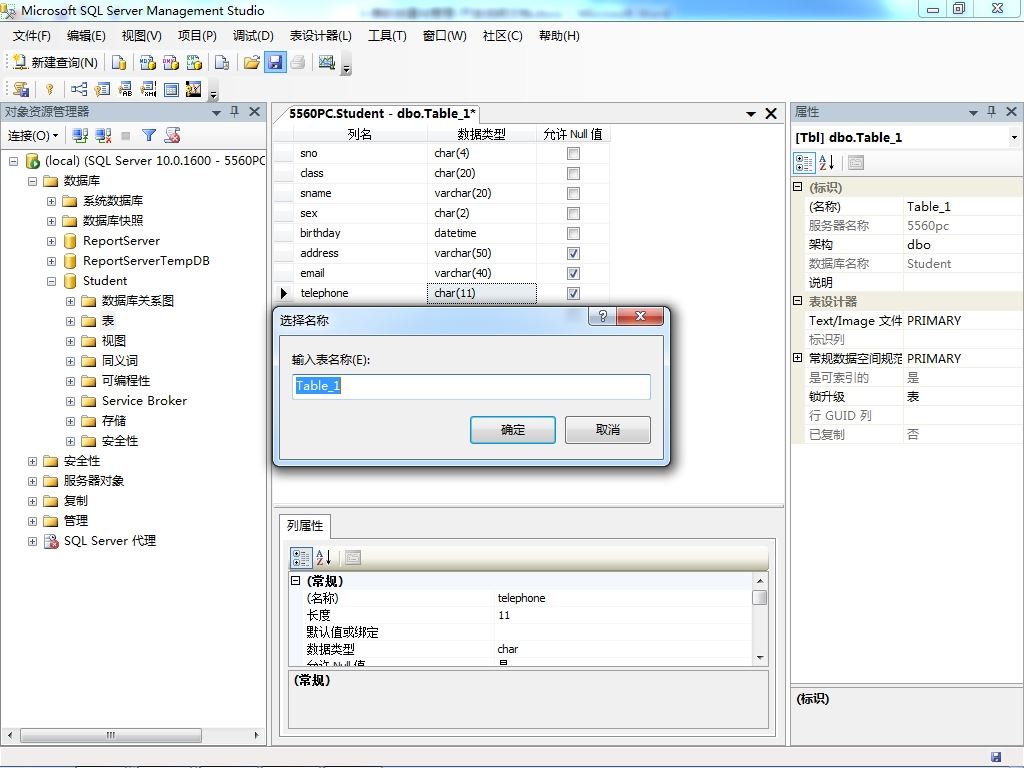
Task: Uncheck Allow Null for email
Action: pos(573,273)
